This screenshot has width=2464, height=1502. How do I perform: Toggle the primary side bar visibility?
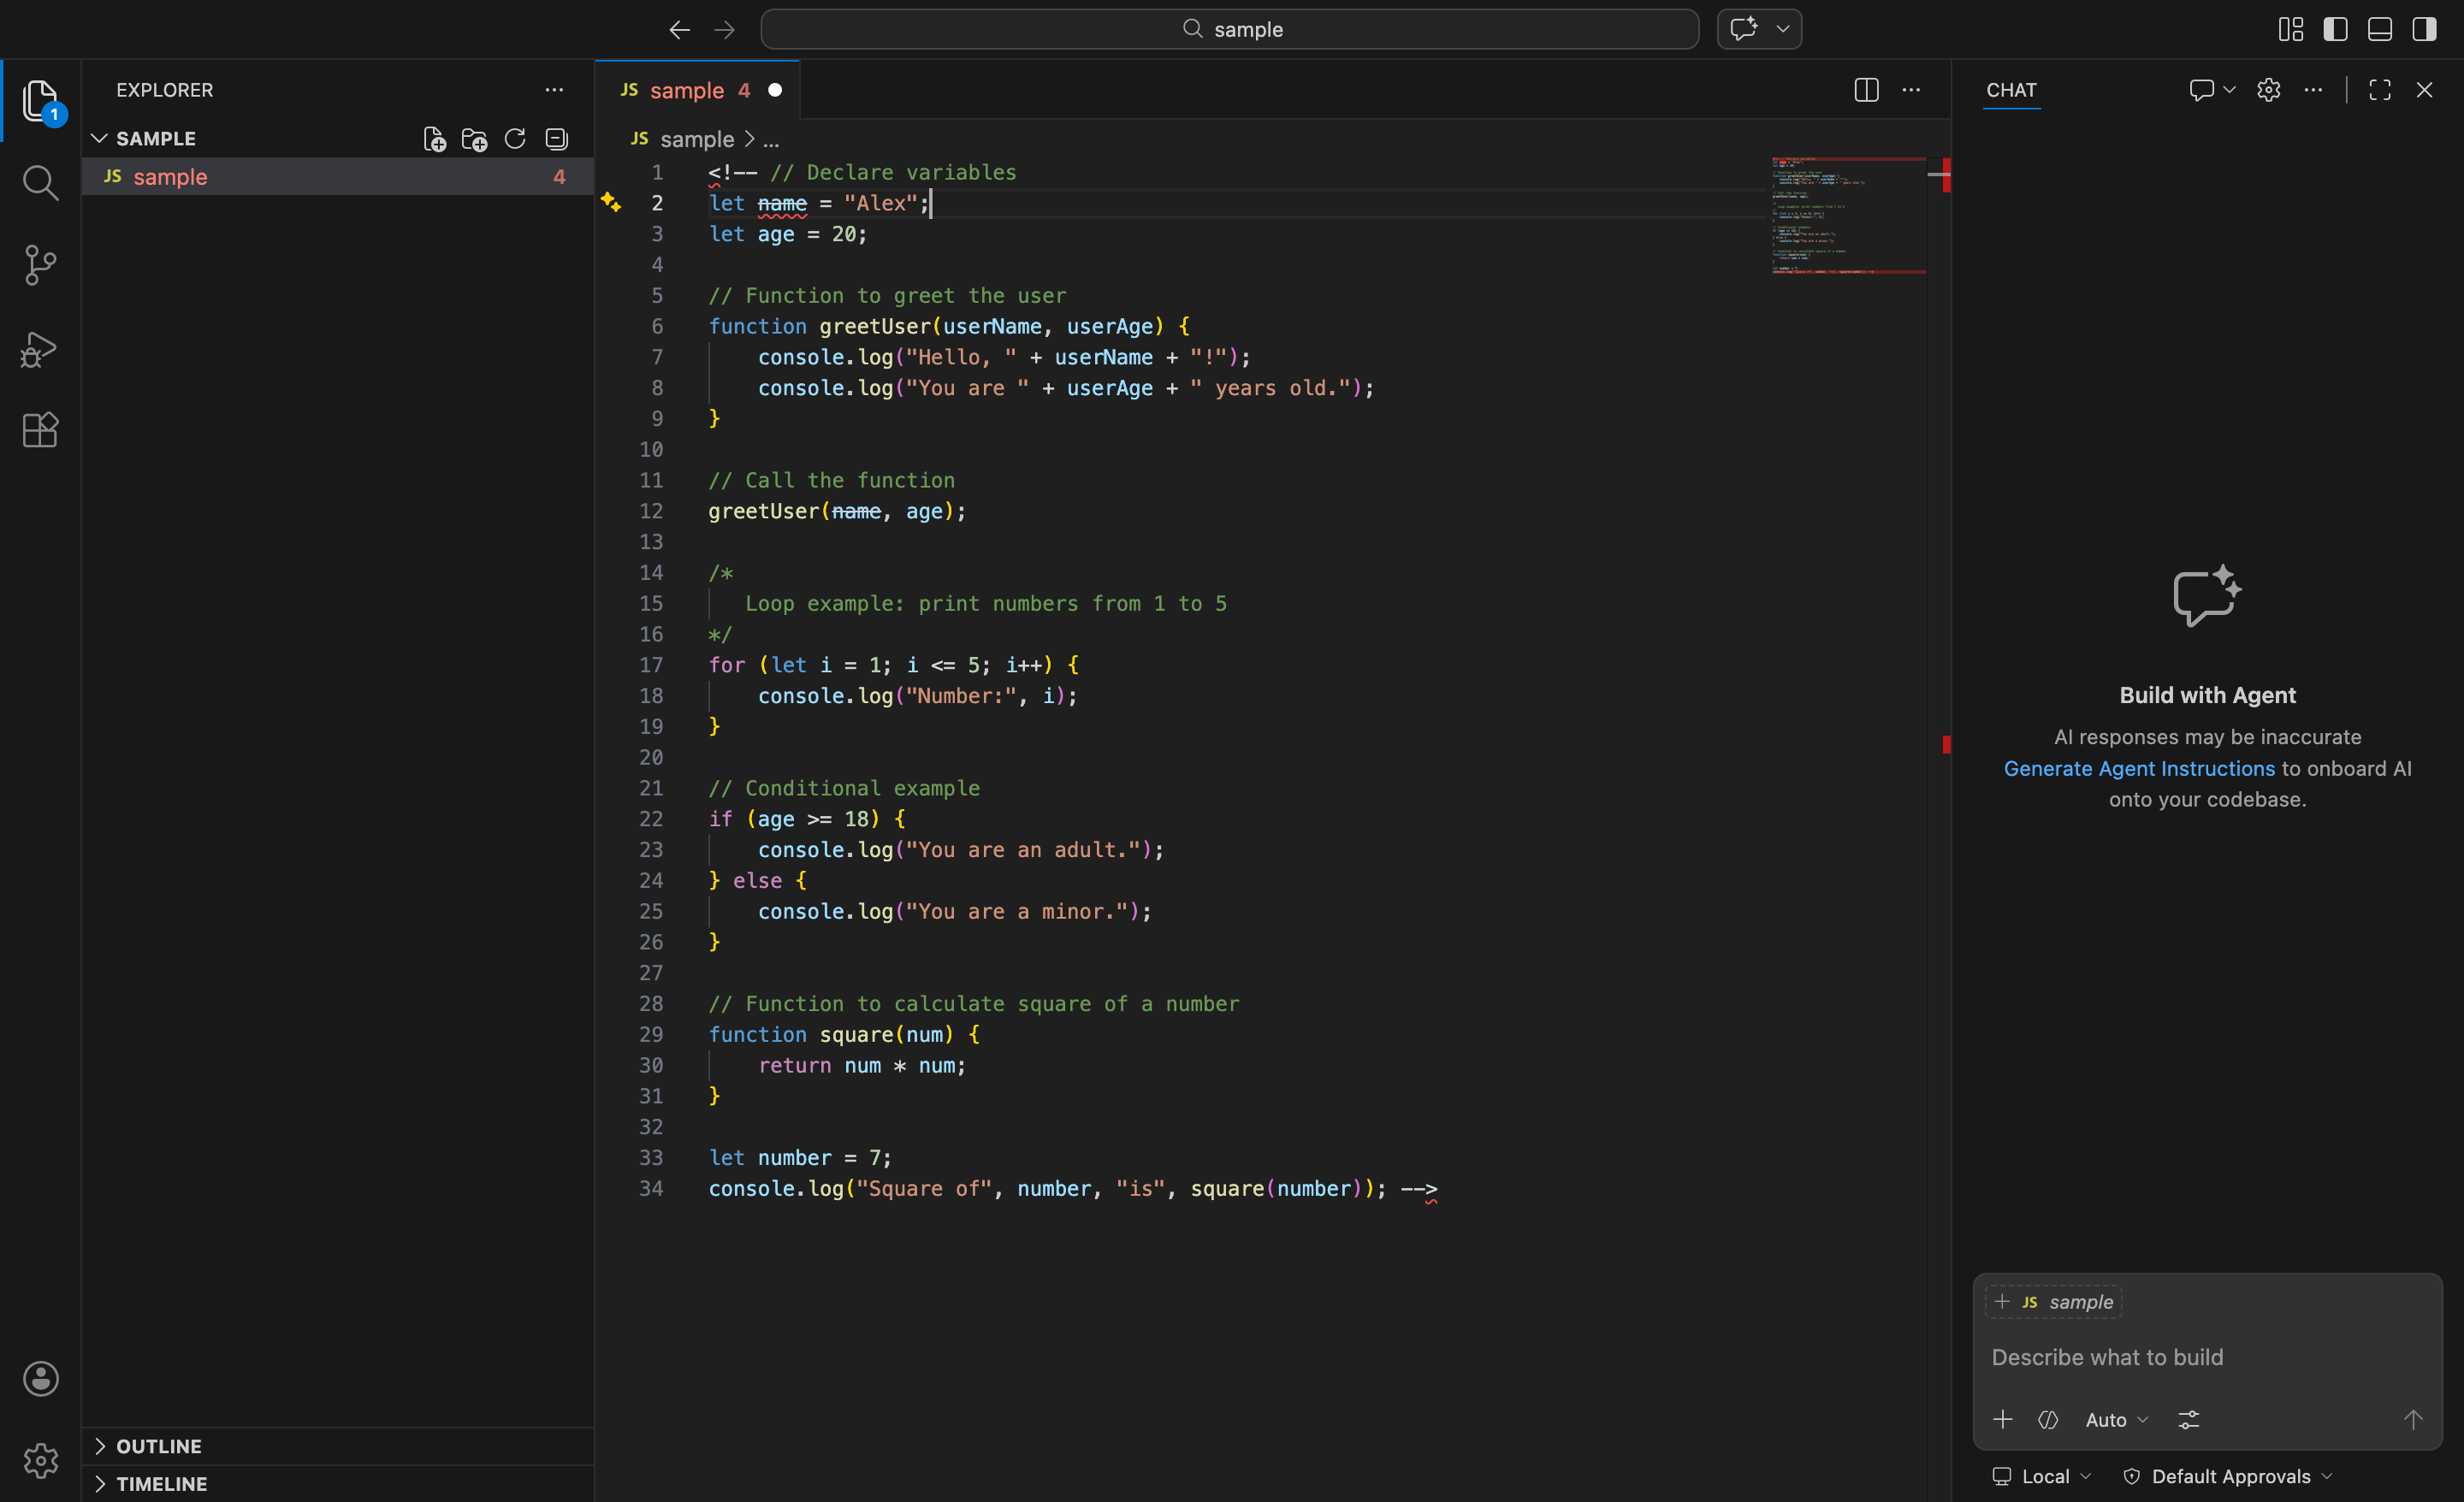pos(2335,29)
